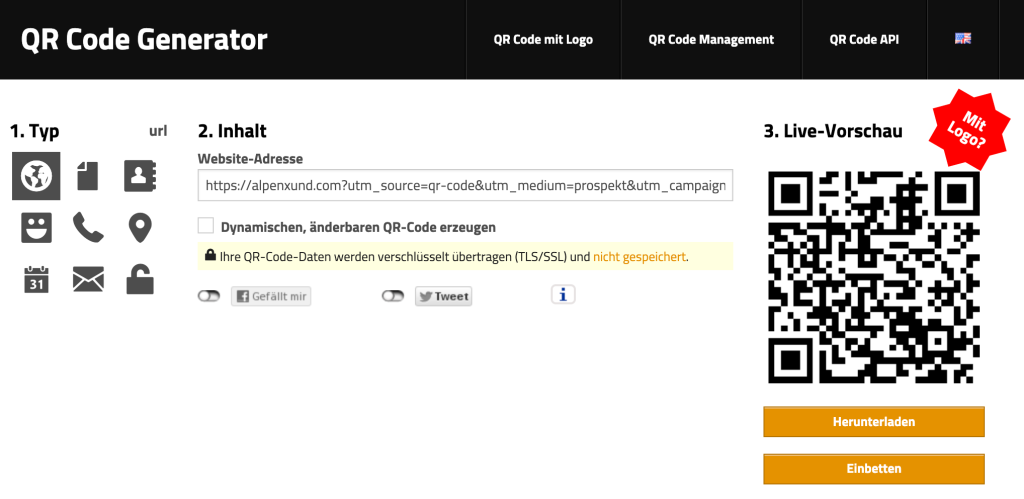Toggle the Twitter Tweet switch

(393, 296)
